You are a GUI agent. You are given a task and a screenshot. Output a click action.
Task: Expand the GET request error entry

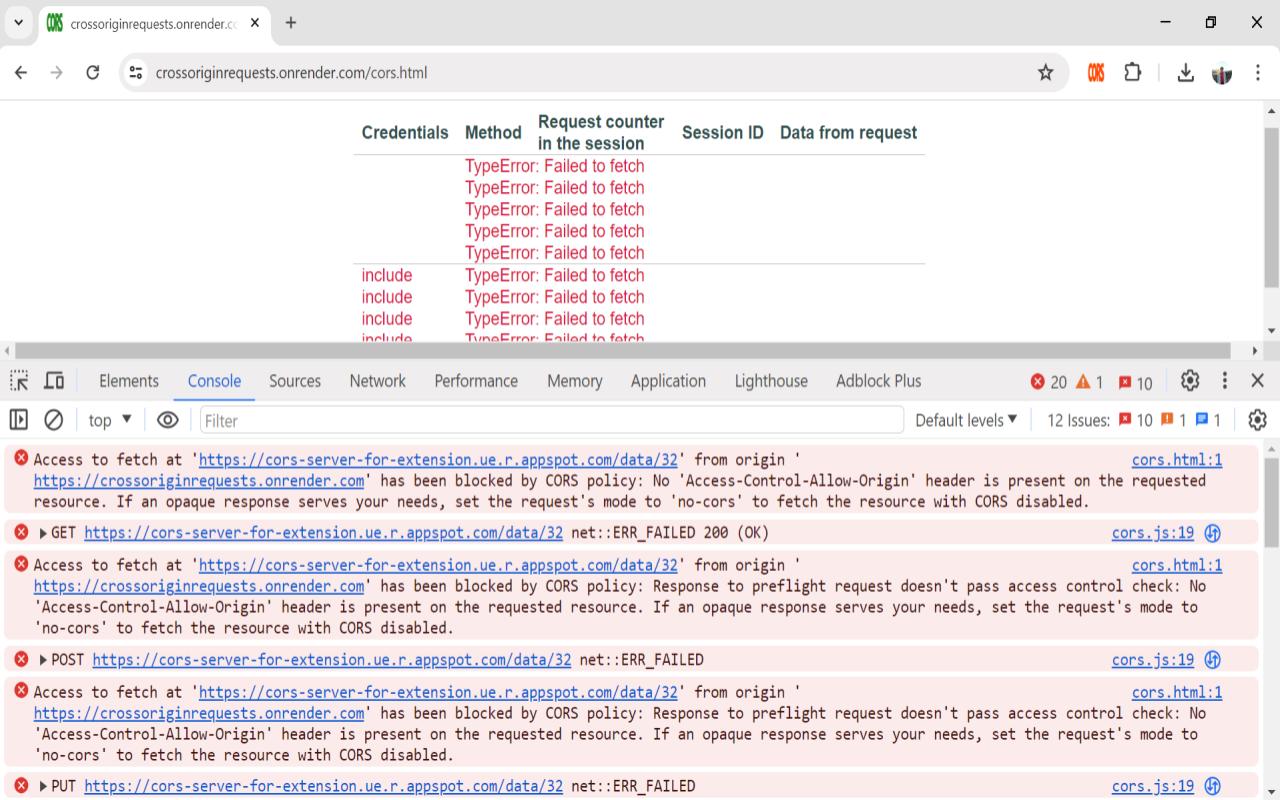(x=43, y=533)
